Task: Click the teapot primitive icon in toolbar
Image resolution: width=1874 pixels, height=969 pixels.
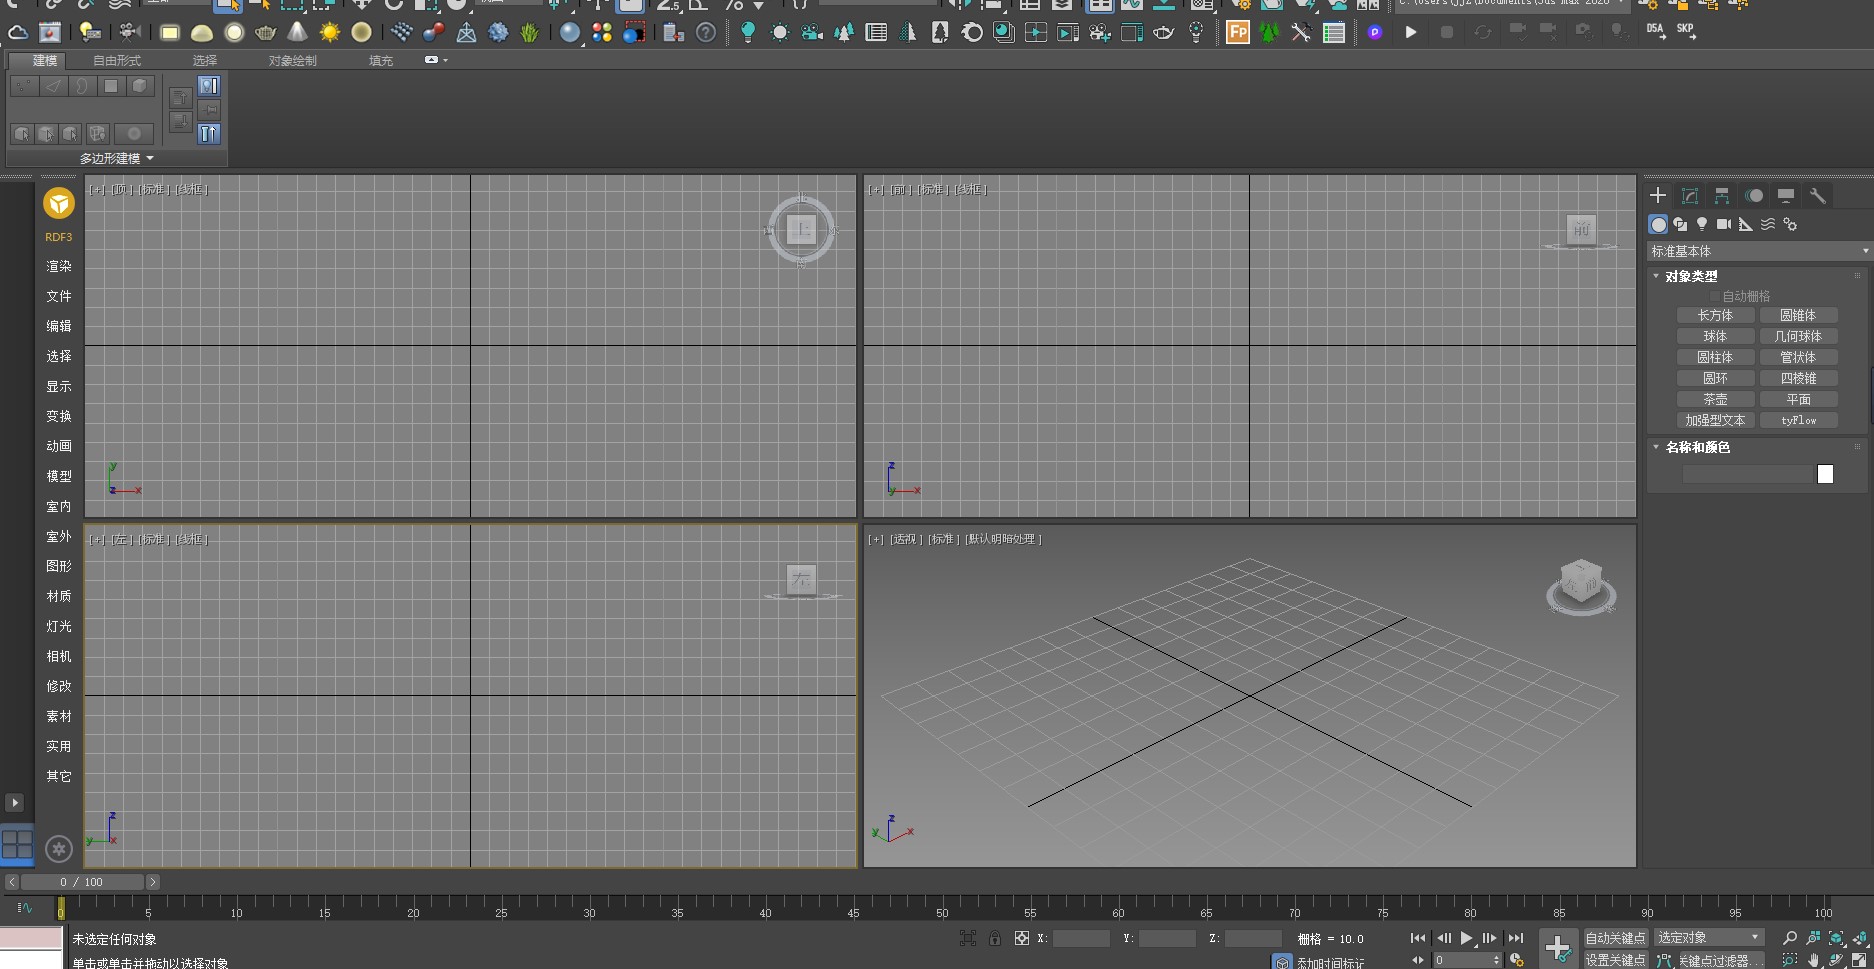Action: coord(265,33)
